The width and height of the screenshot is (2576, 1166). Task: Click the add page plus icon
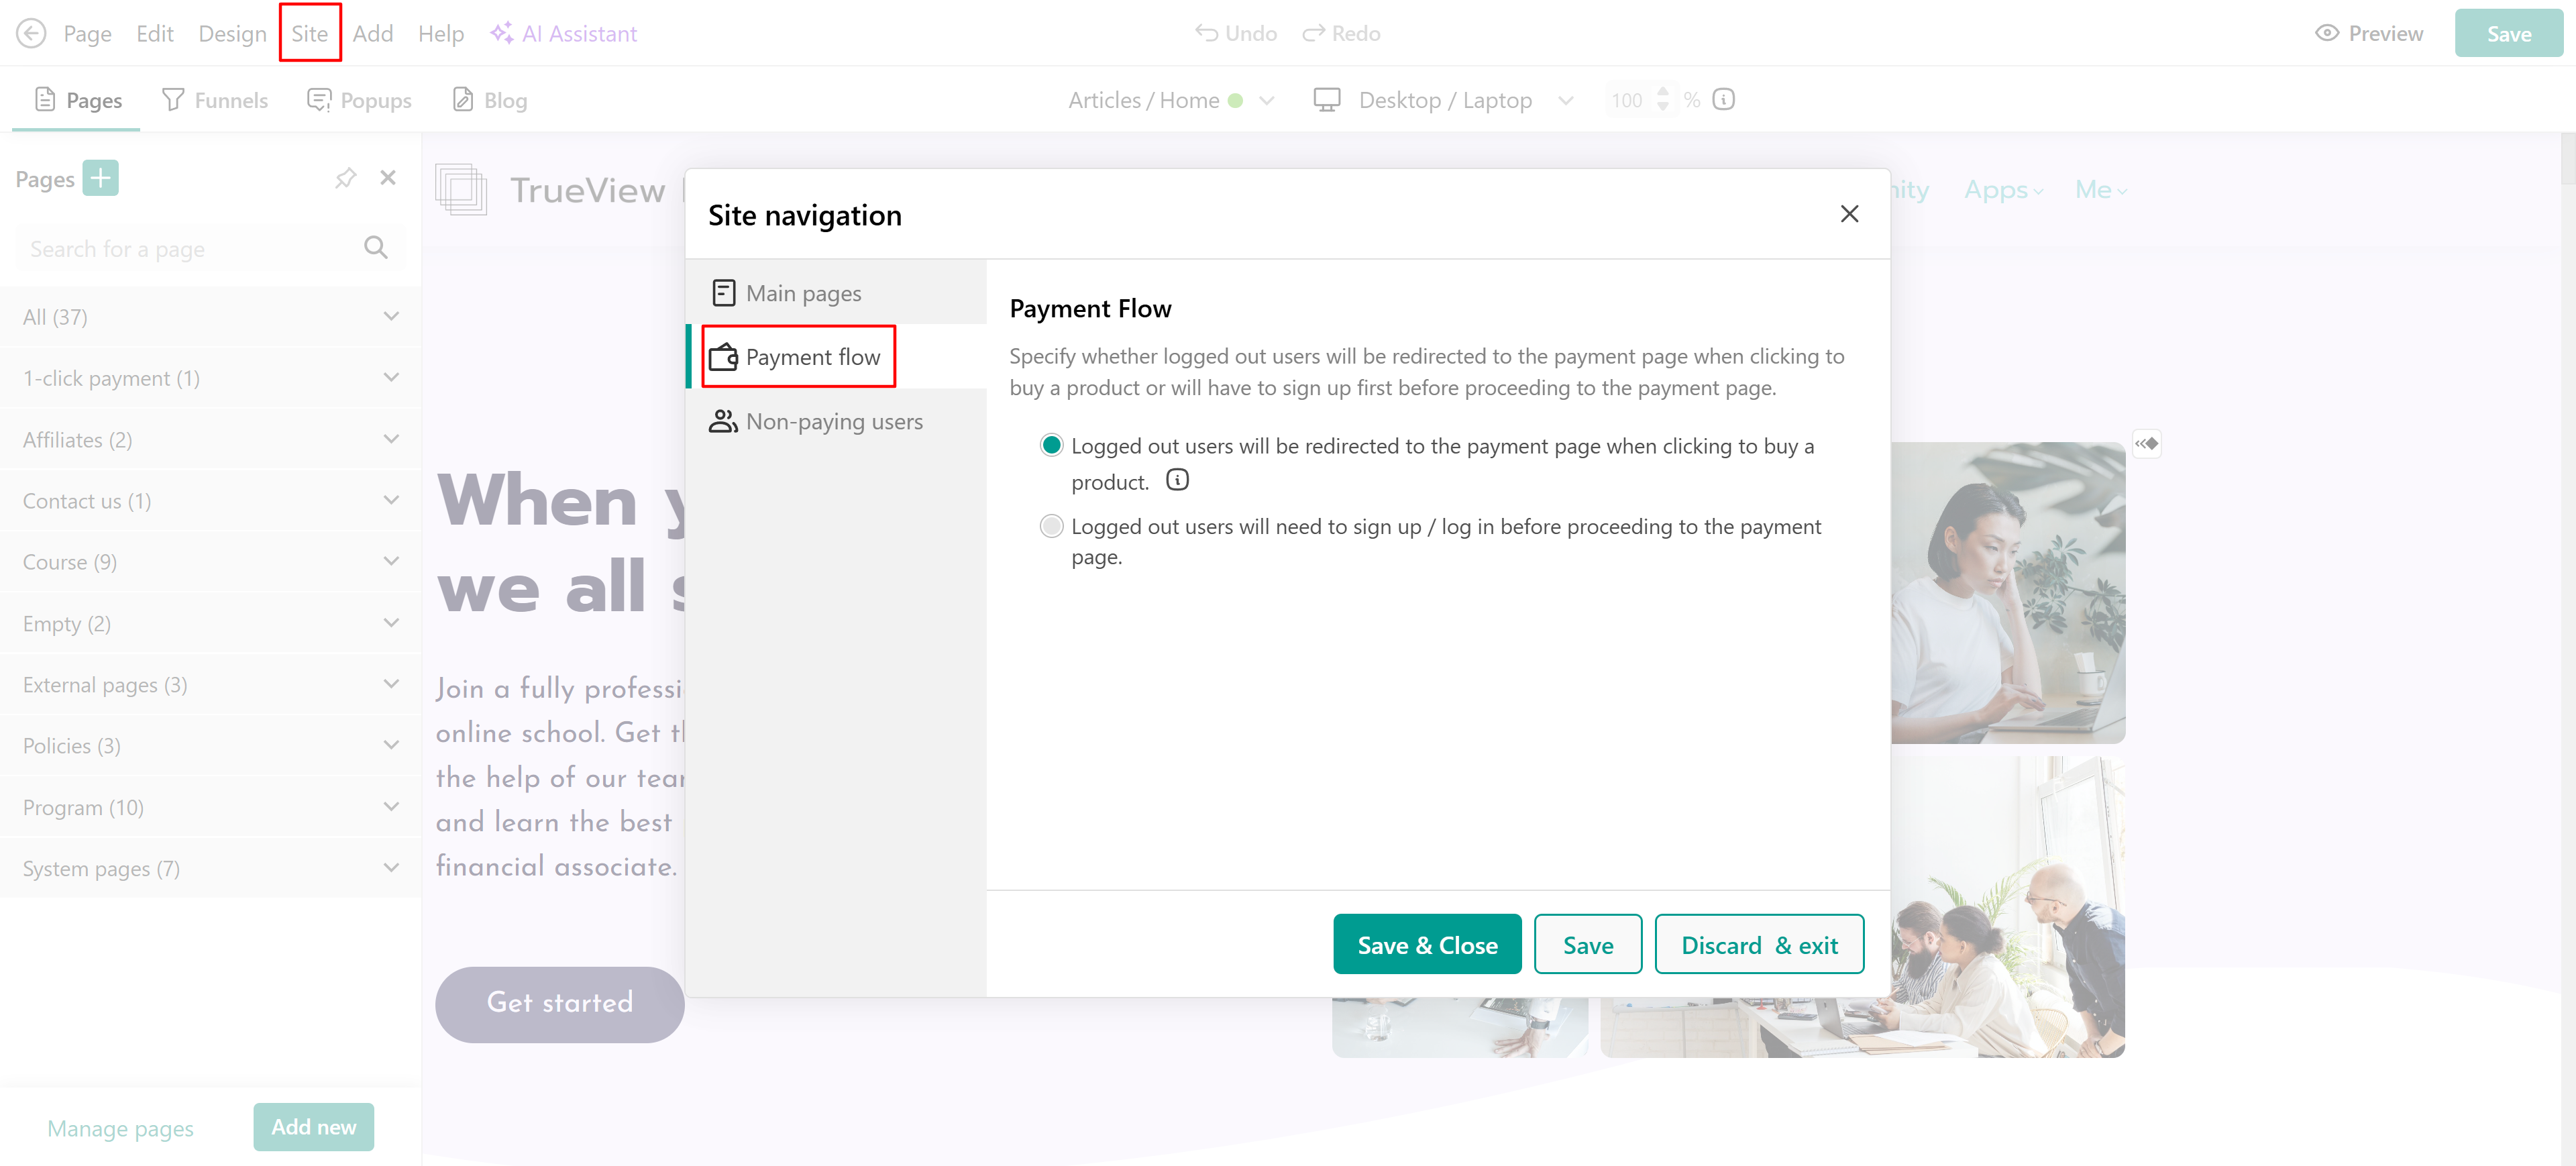[100, 178]
